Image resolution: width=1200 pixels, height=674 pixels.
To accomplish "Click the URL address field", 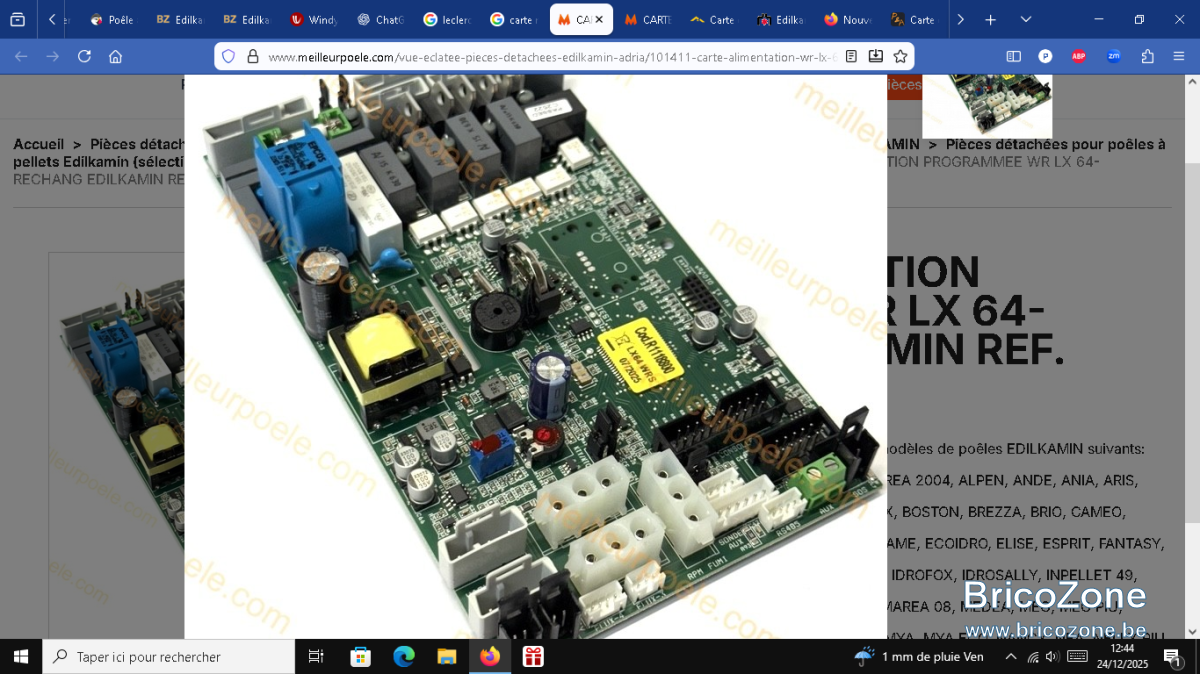I will coord(550,57).
